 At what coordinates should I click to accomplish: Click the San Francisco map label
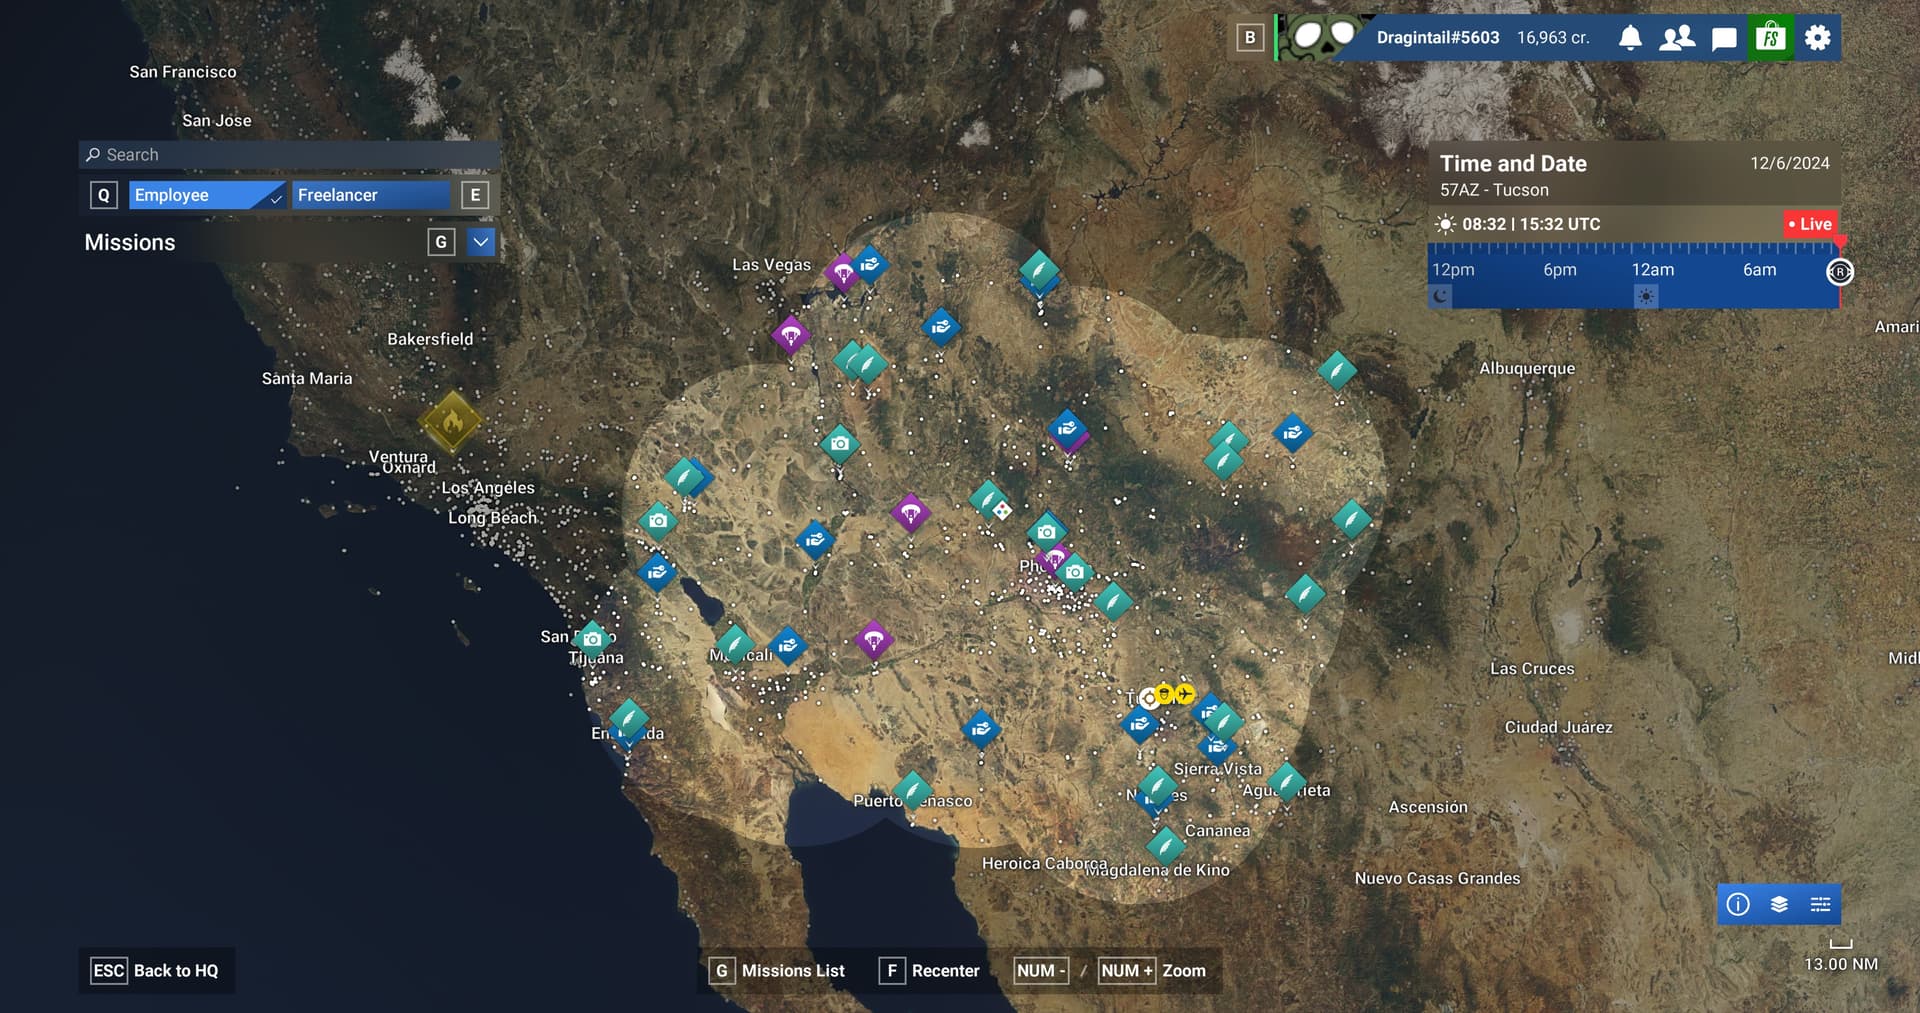pyautogui.click(x=183, y=72)
